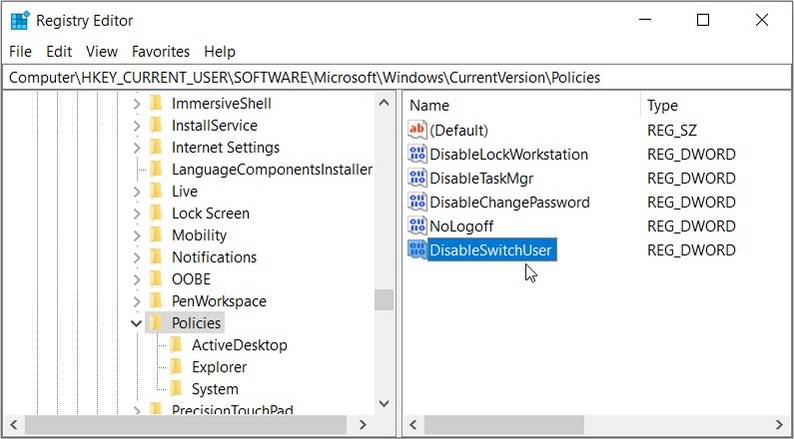
Task: Collapse the Policies key
Action: [x=136, y=323]
